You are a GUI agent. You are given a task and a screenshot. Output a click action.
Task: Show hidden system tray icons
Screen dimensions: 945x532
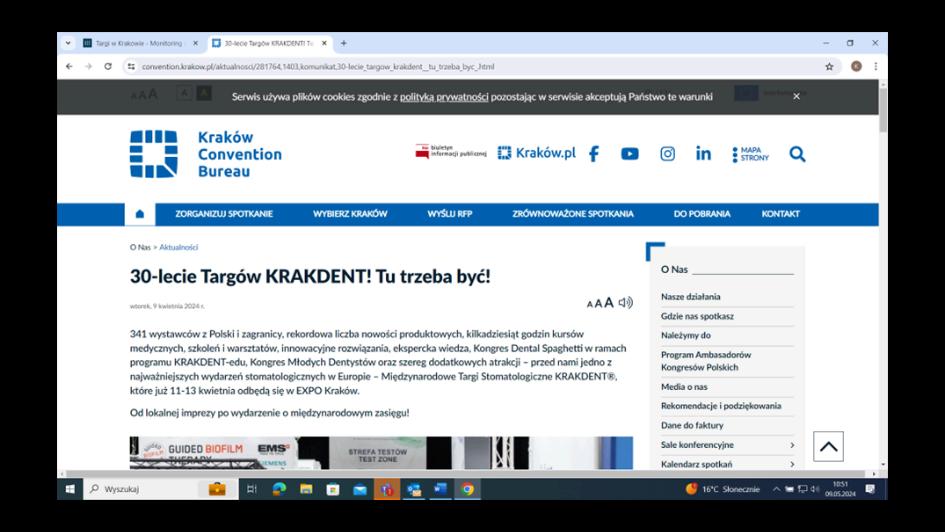(x=776, y=489)
